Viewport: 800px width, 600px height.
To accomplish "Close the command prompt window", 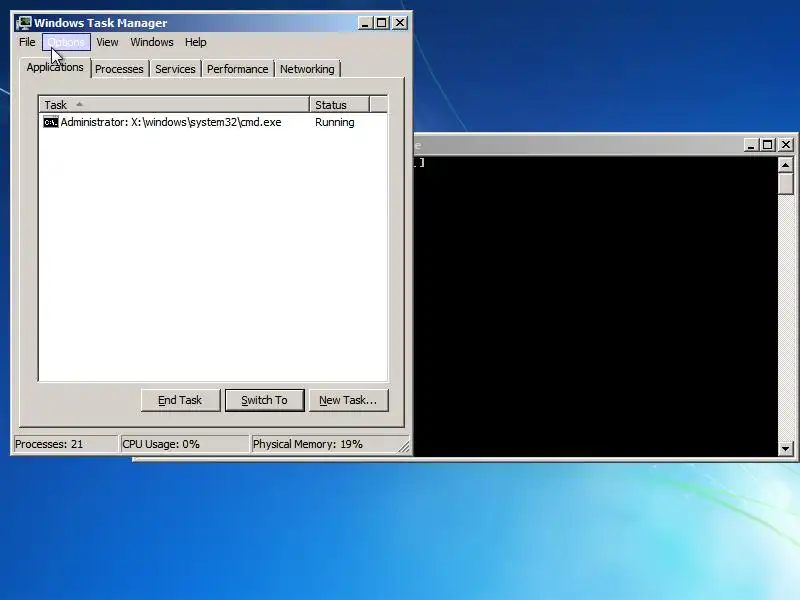I will point(786,145).
